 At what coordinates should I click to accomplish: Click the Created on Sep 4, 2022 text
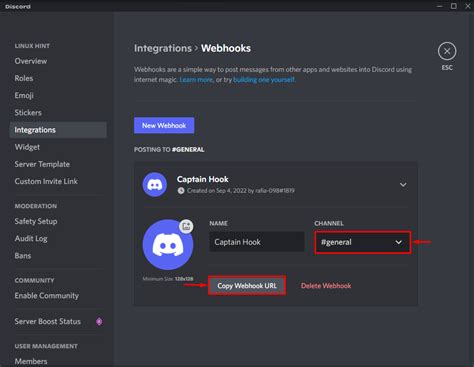click(240, 191)
